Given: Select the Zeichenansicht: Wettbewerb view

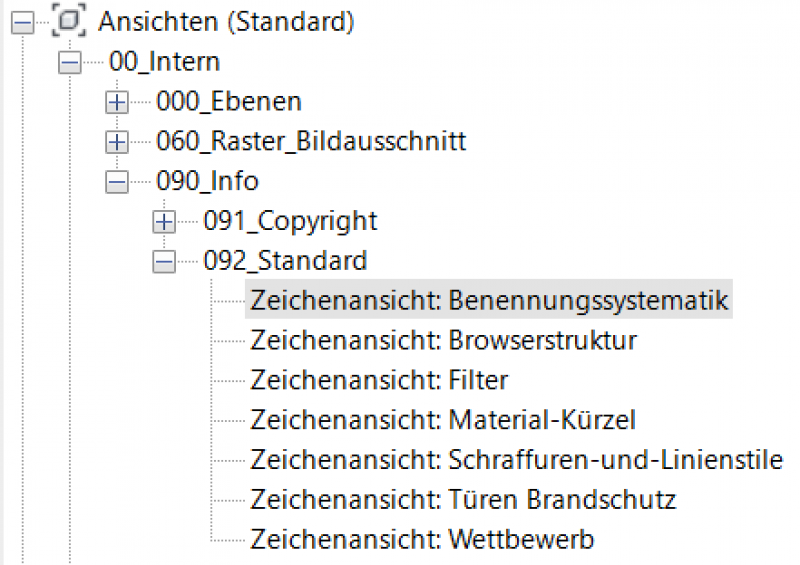Looking at the screenshot, I should coord(422,540).
